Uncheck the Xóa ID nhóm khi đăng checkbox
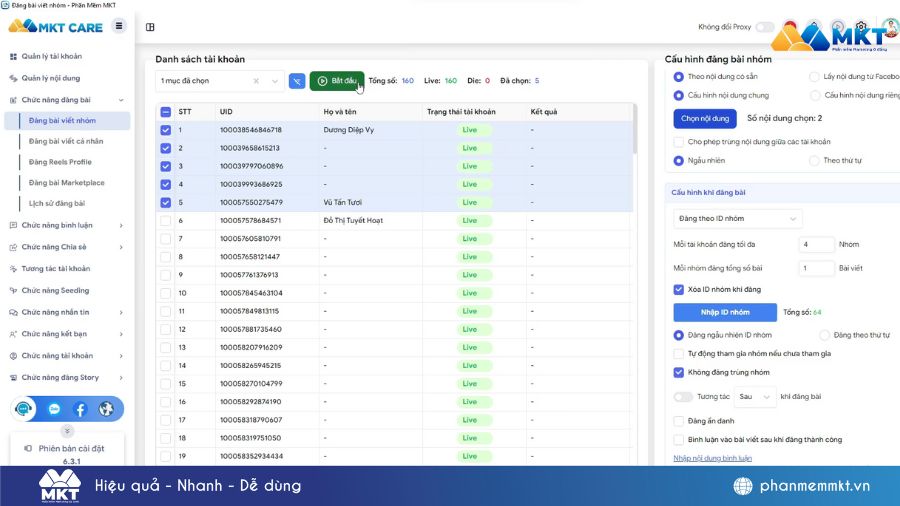 click(679, 290)
